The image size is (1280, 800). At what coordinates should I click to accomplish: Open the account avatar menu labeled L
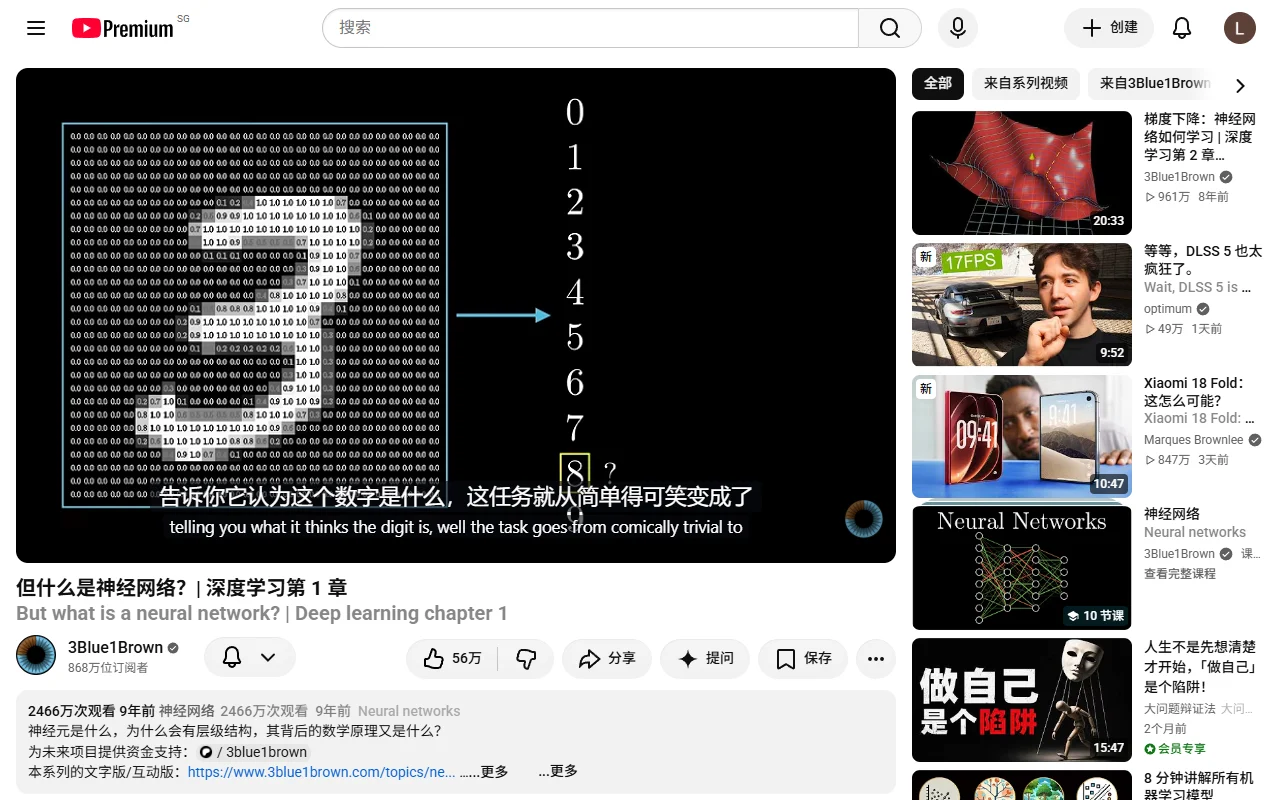click(1240, 28)
